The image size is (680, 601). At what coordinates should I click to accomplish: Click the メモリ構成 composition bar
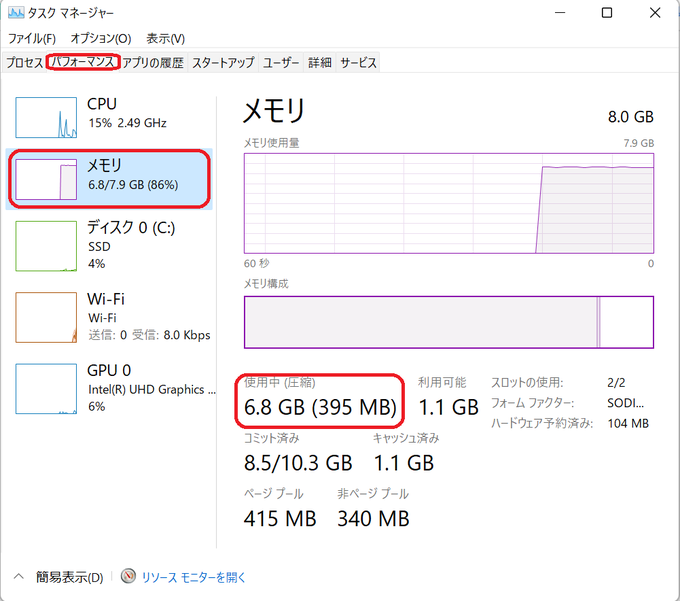(448, 322)
